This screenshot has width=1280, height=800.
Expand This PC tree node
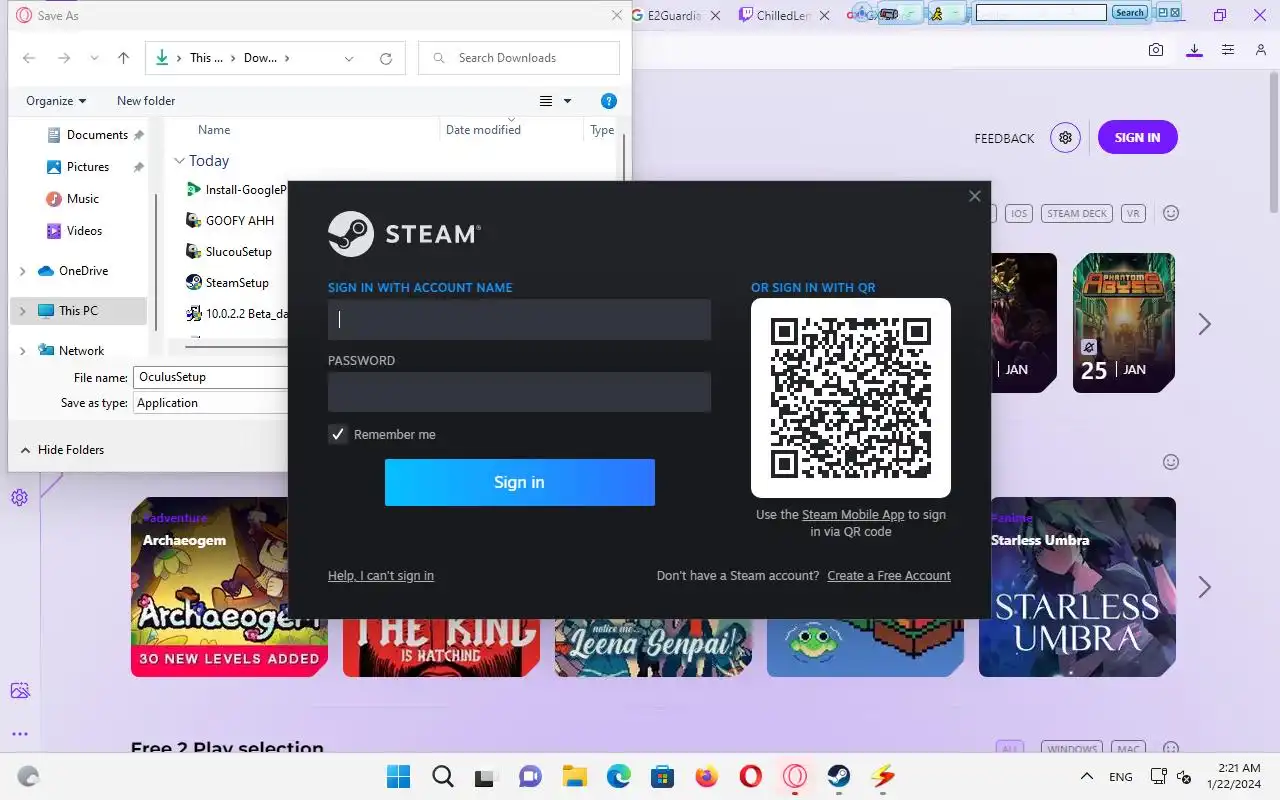pos(23,311)
